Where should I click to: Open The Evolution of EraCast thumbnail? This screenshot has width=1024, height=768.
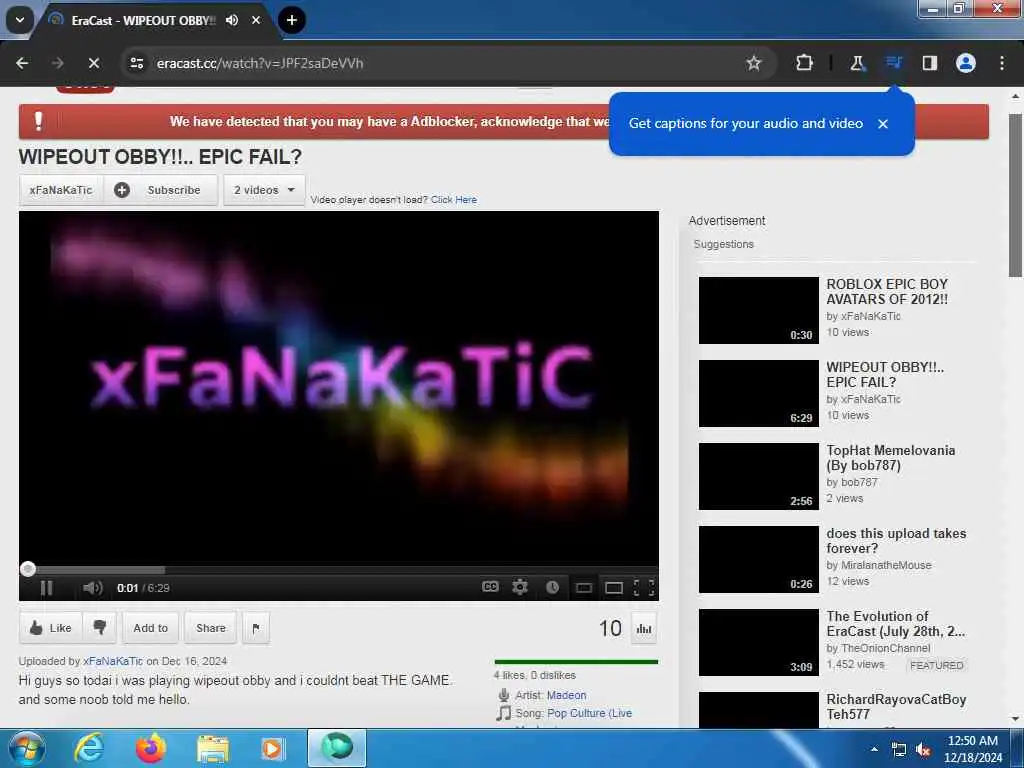(x=758, y=642)
